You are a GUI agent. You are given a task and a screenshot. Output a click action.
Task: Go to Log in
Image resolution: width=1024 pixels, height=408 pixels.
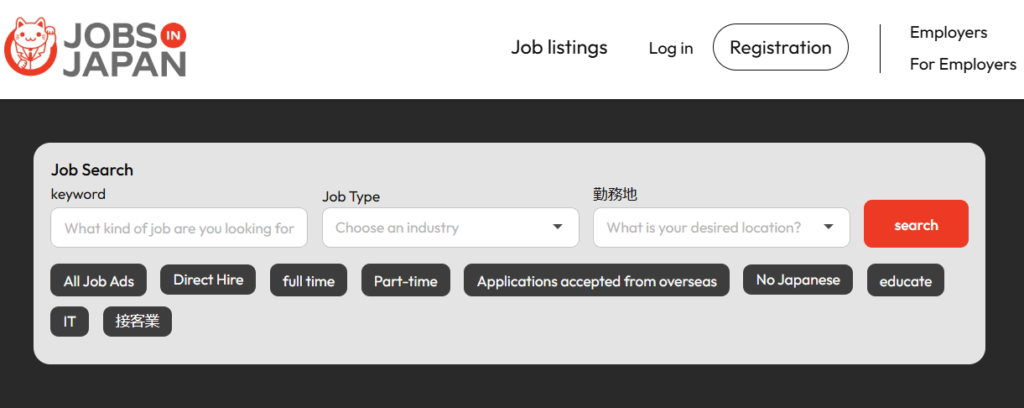[671, 48]
